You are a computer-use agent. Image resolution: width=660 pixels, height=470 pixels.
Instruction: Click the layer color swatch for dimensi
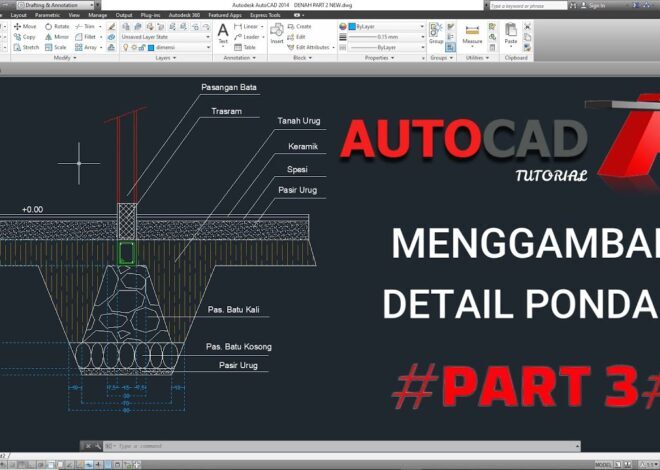tap(151, 48)
